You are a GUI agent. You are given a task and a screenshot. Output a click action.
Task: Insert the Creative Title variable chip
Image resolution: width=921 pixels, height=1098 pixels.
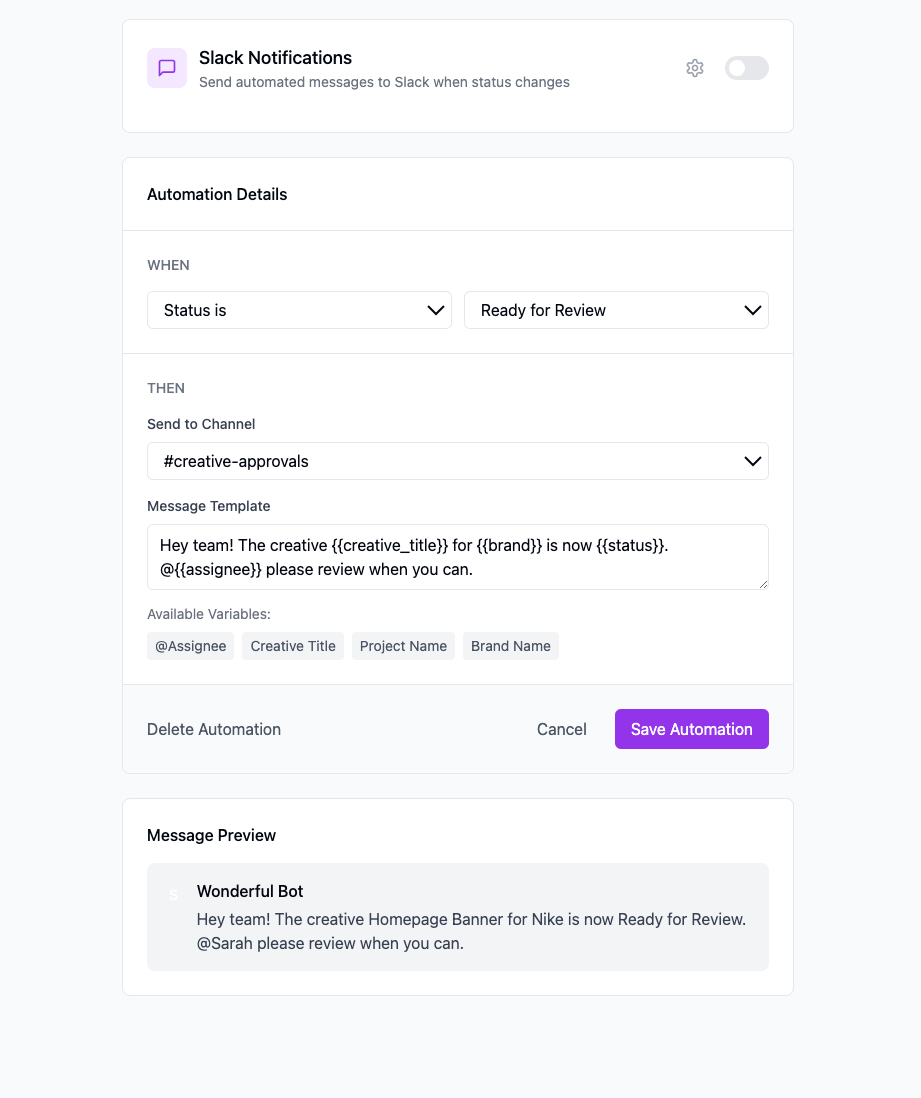tap(293, 646)
